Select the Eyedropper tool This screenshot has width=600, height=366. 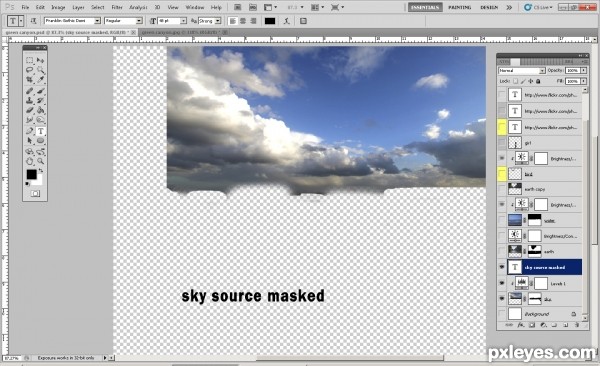tap(40, 80)
